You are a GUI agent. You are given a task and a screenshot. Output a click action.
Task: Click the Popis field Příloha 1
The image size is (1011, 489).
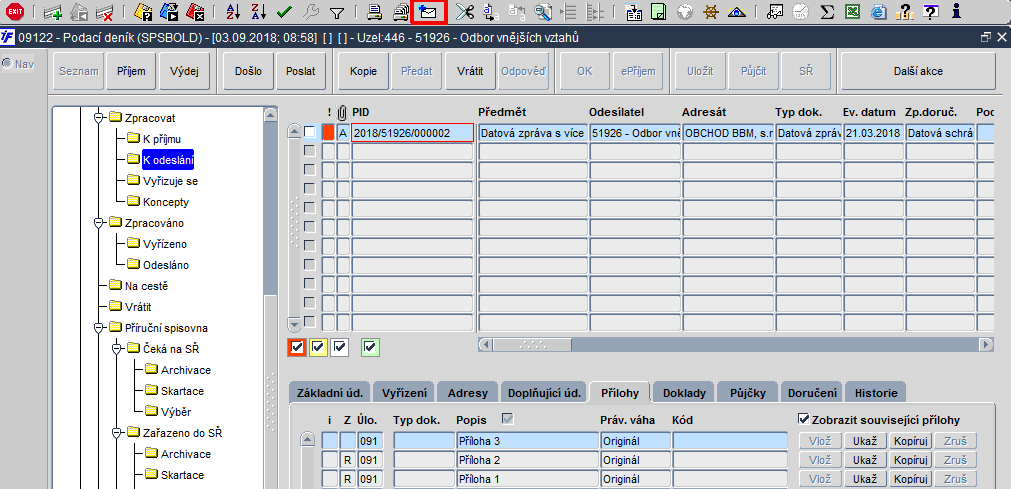pos(527,479)
